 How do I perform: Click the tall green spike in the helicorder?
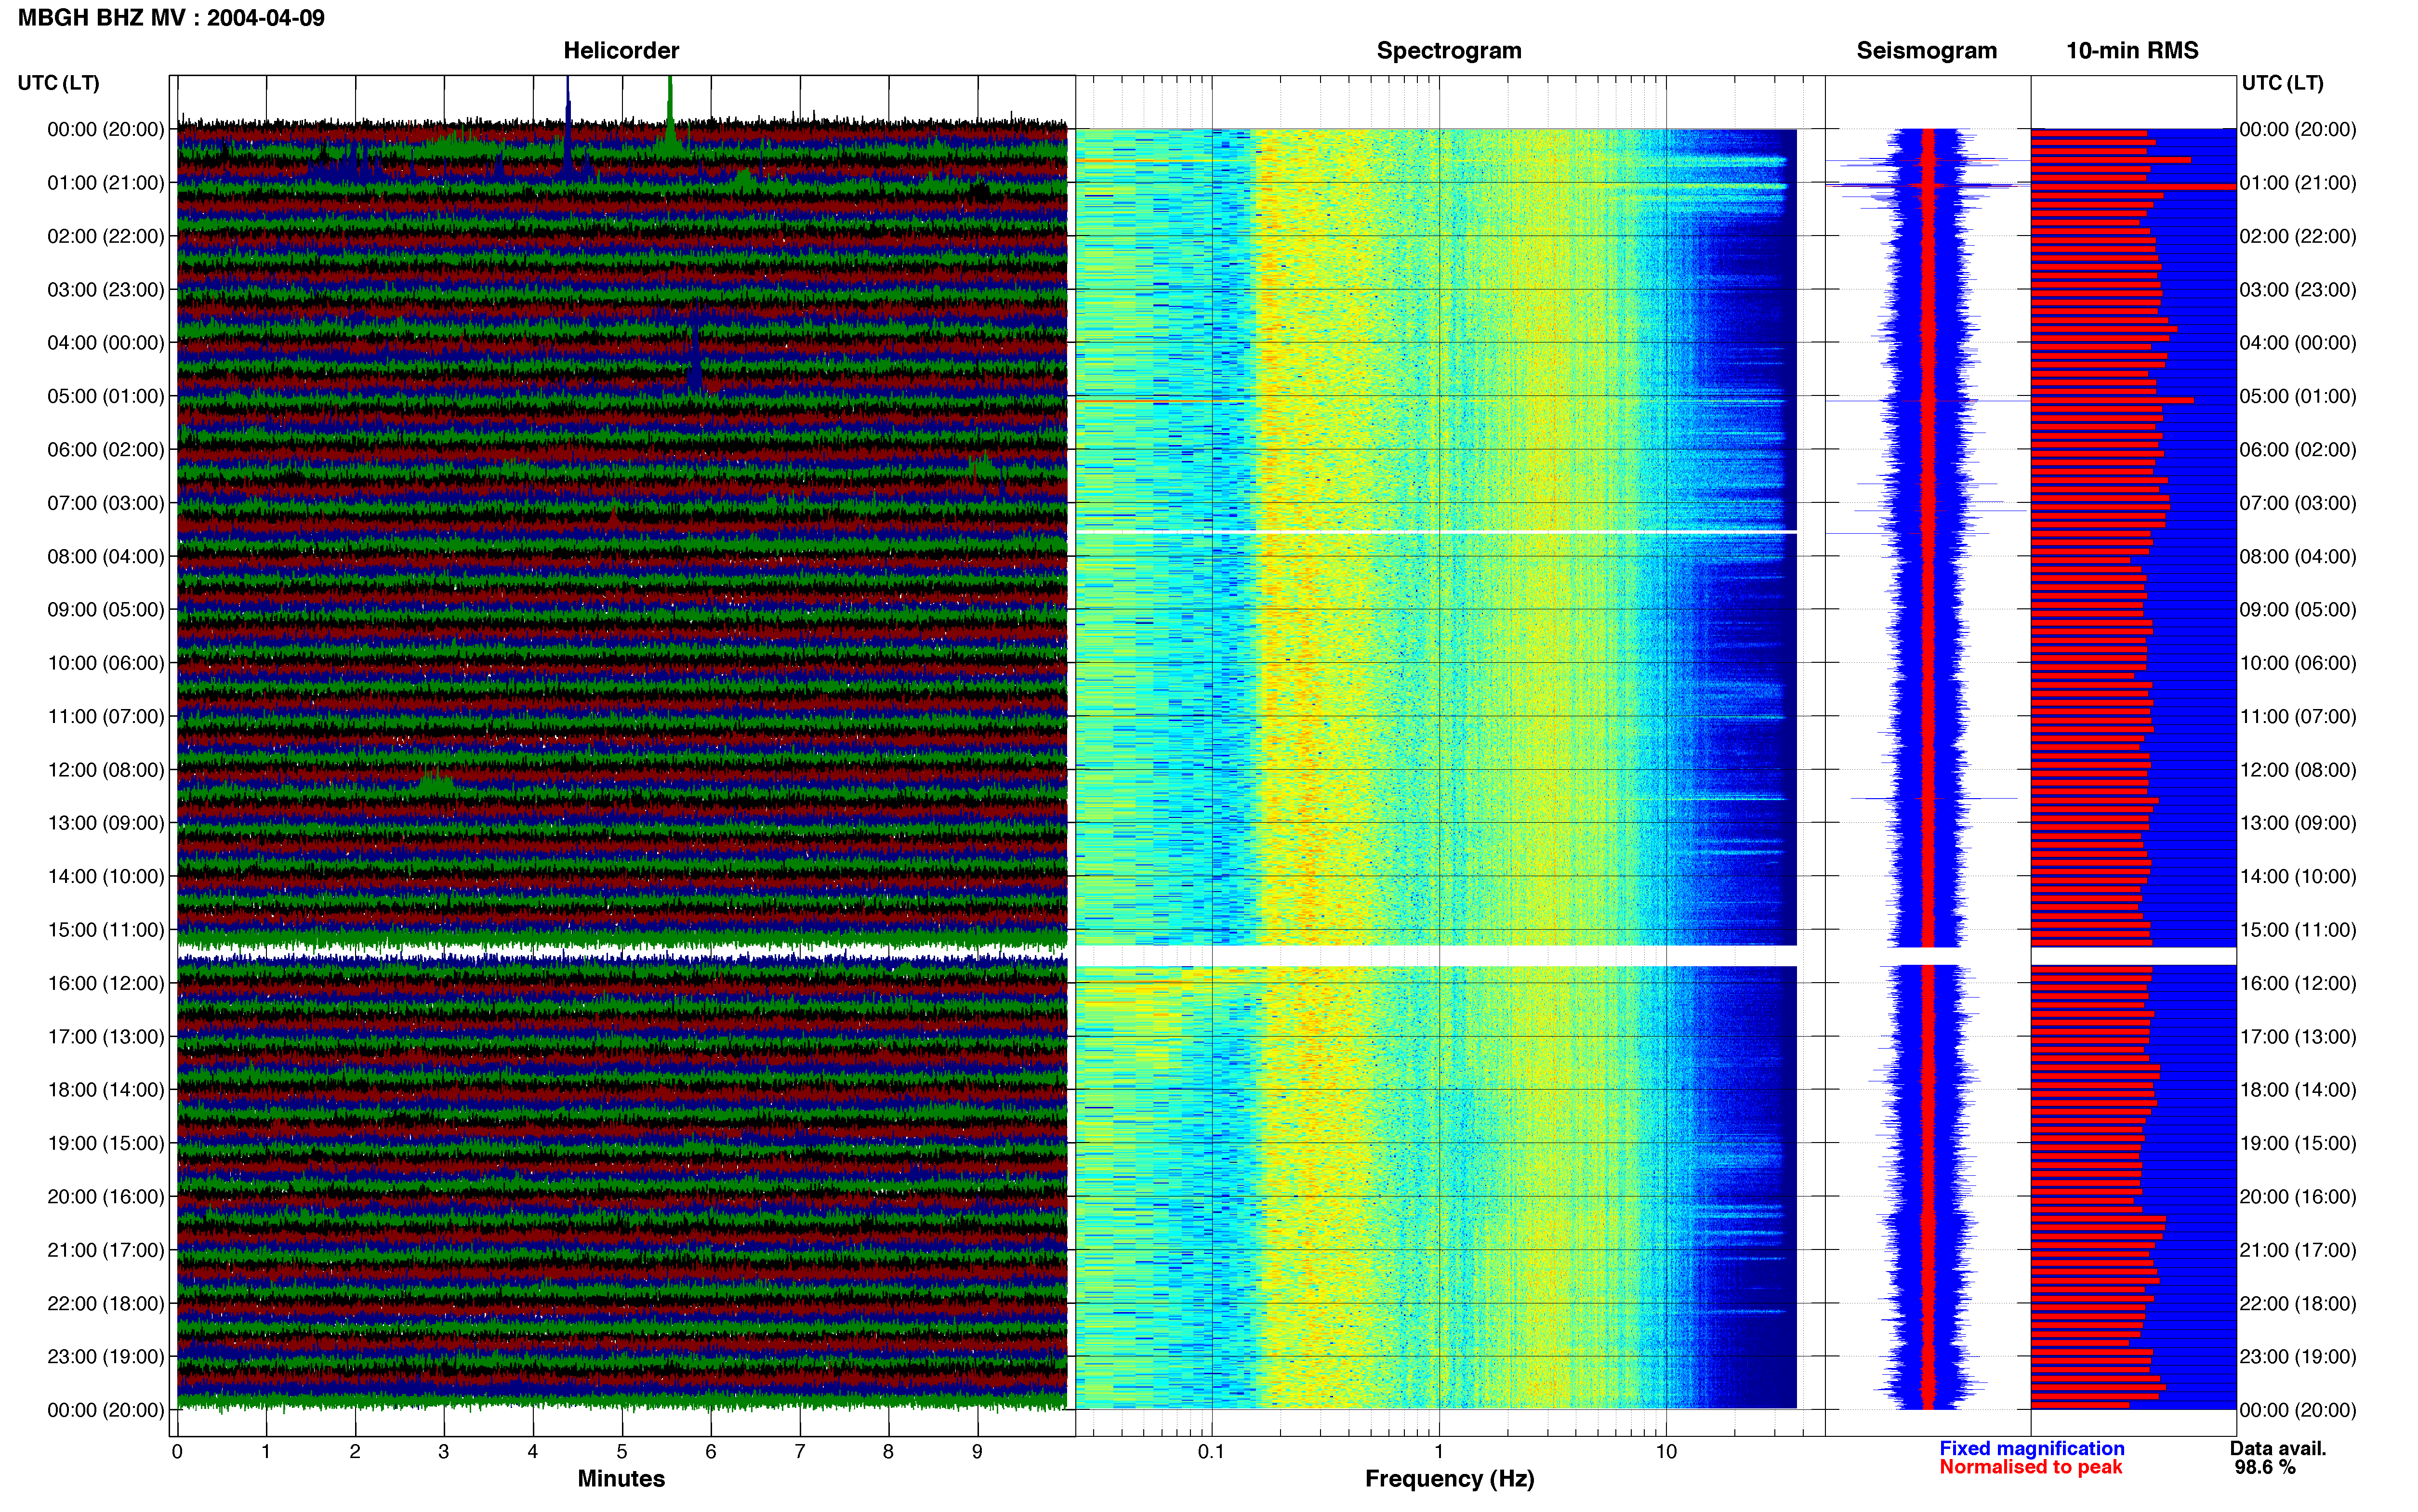(x=670, y=115)
